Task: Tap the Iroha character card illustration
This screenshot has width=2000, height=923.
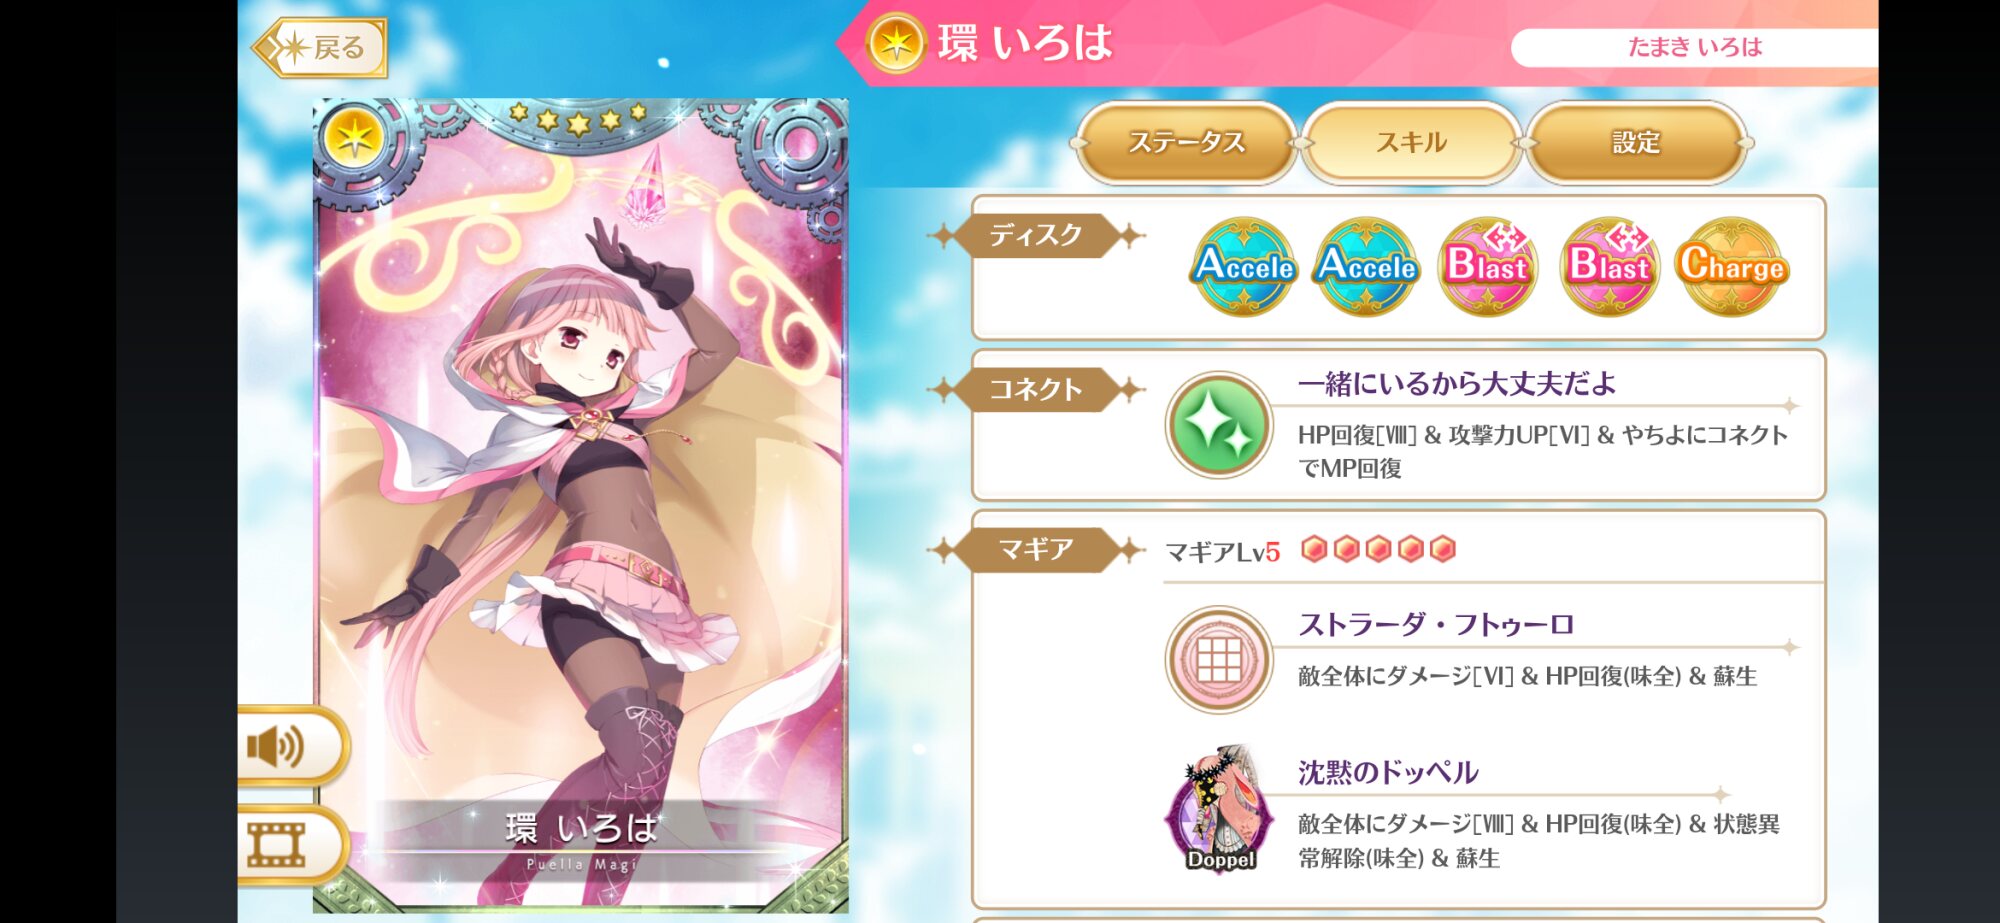Action: pos(581,505)
